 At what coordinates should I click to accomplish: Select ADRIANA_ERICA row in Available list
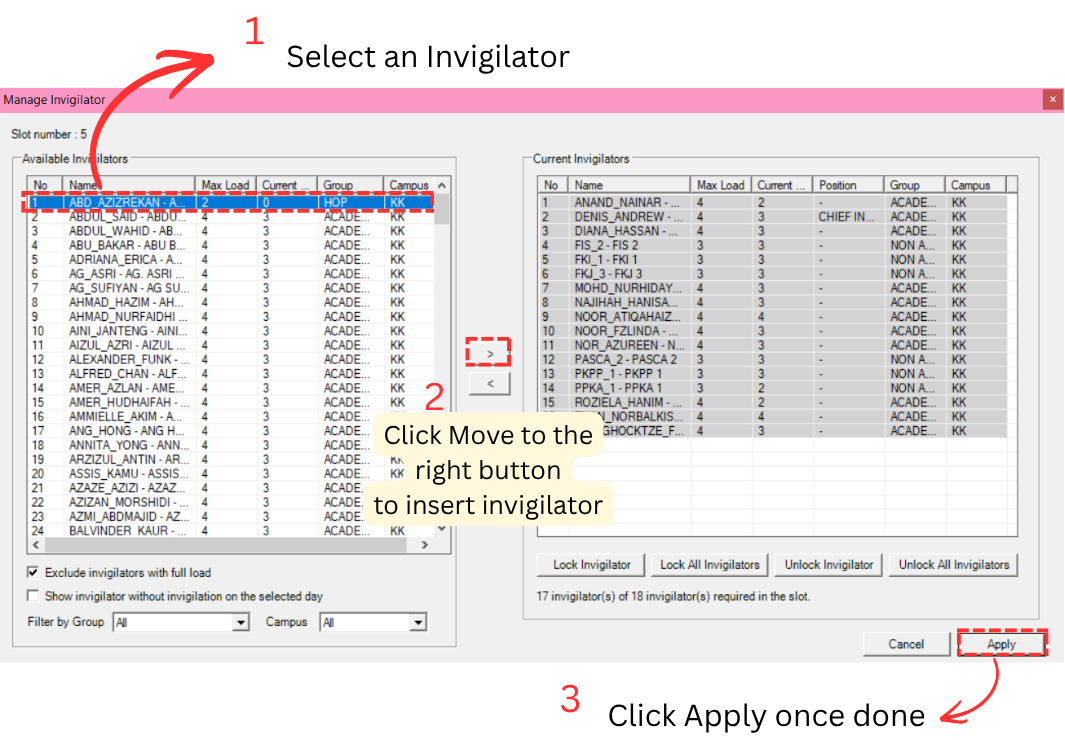230,259
